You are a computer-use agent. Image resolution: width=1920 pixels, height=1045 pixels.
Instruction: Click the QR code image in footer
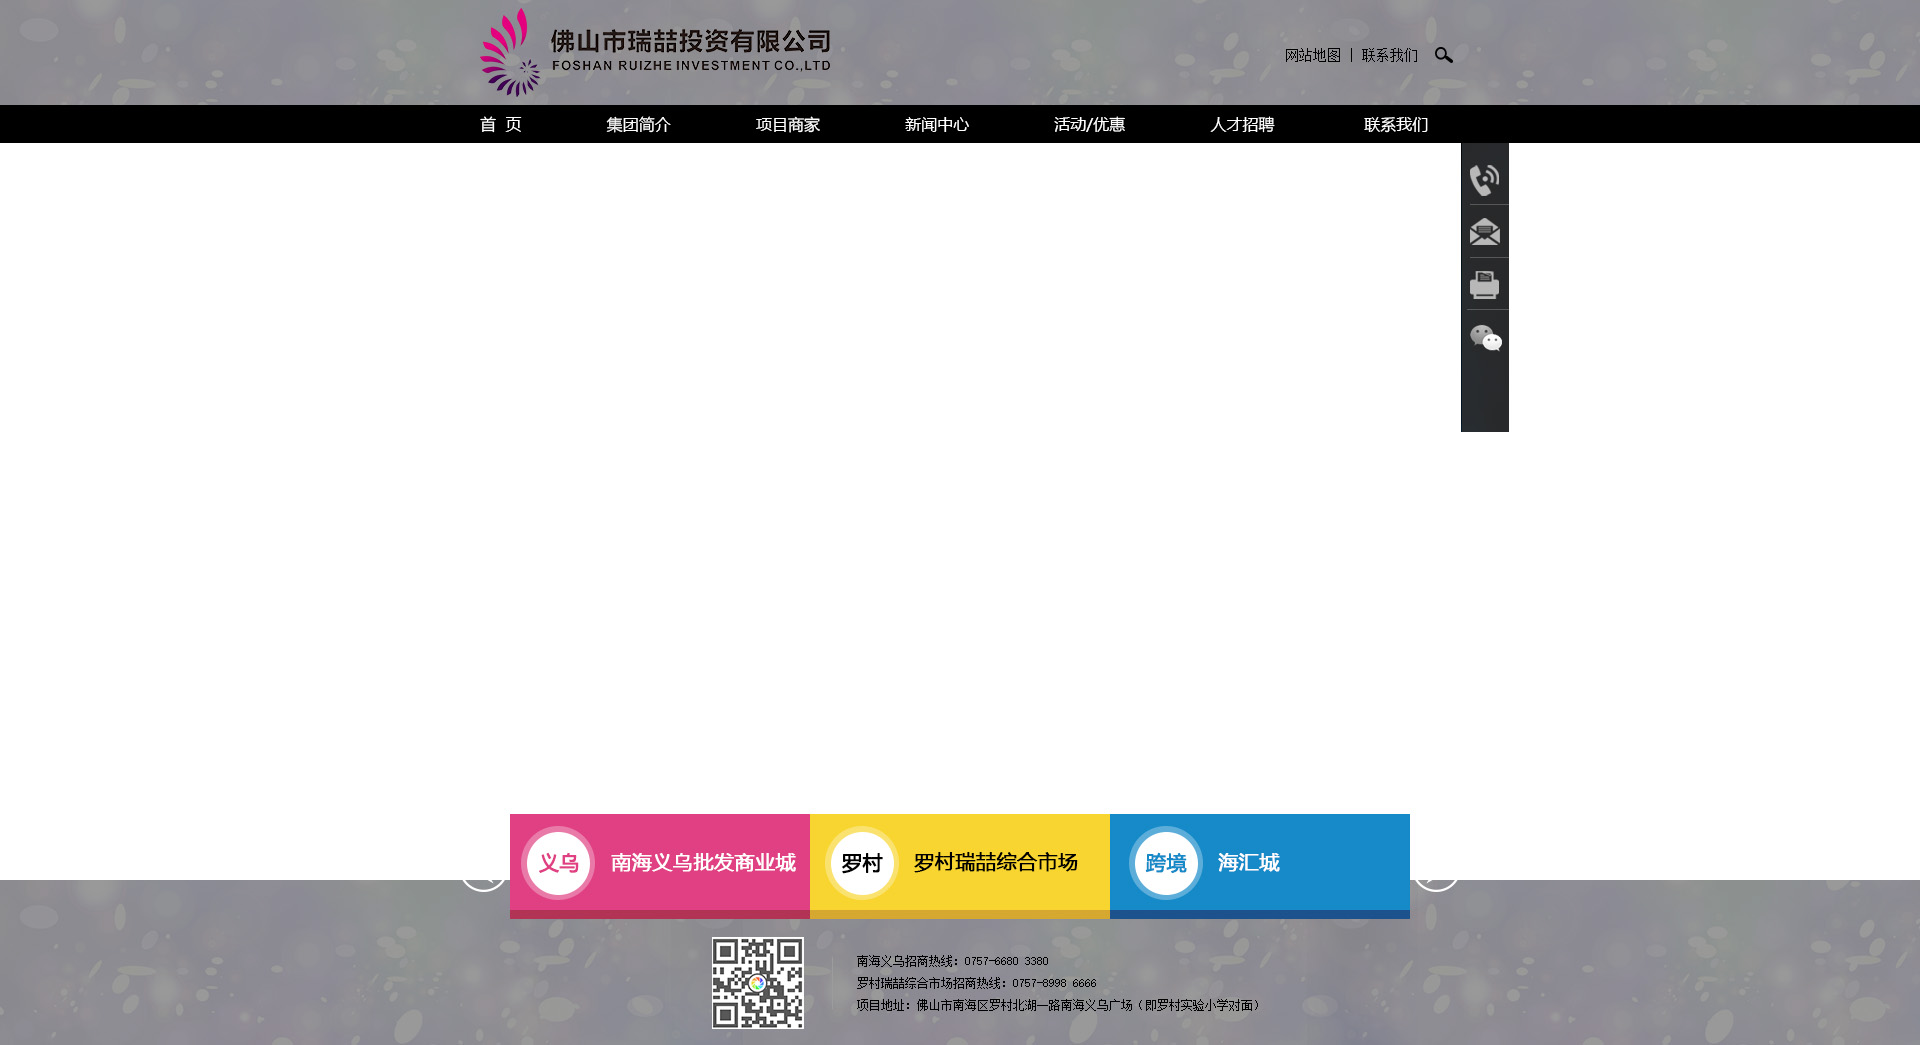coord(757,983)
